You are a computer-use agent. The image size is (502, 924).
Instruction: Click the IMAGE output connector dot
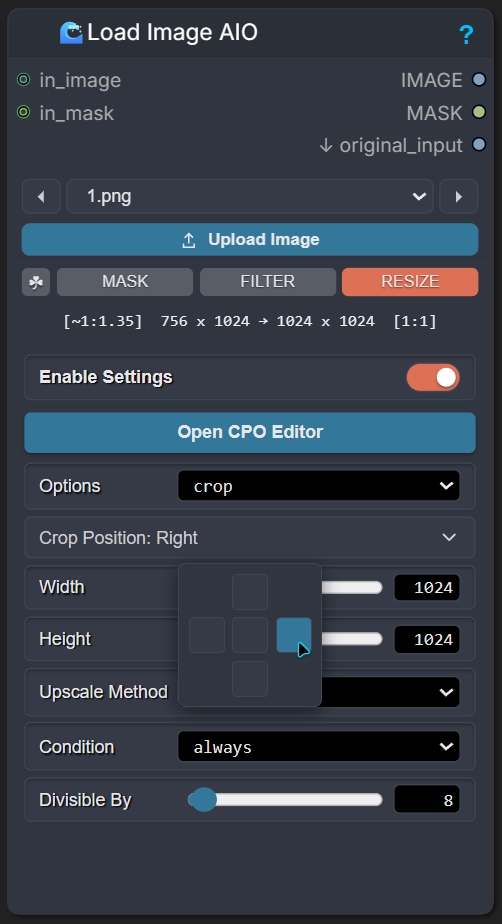tap(479, 80)
